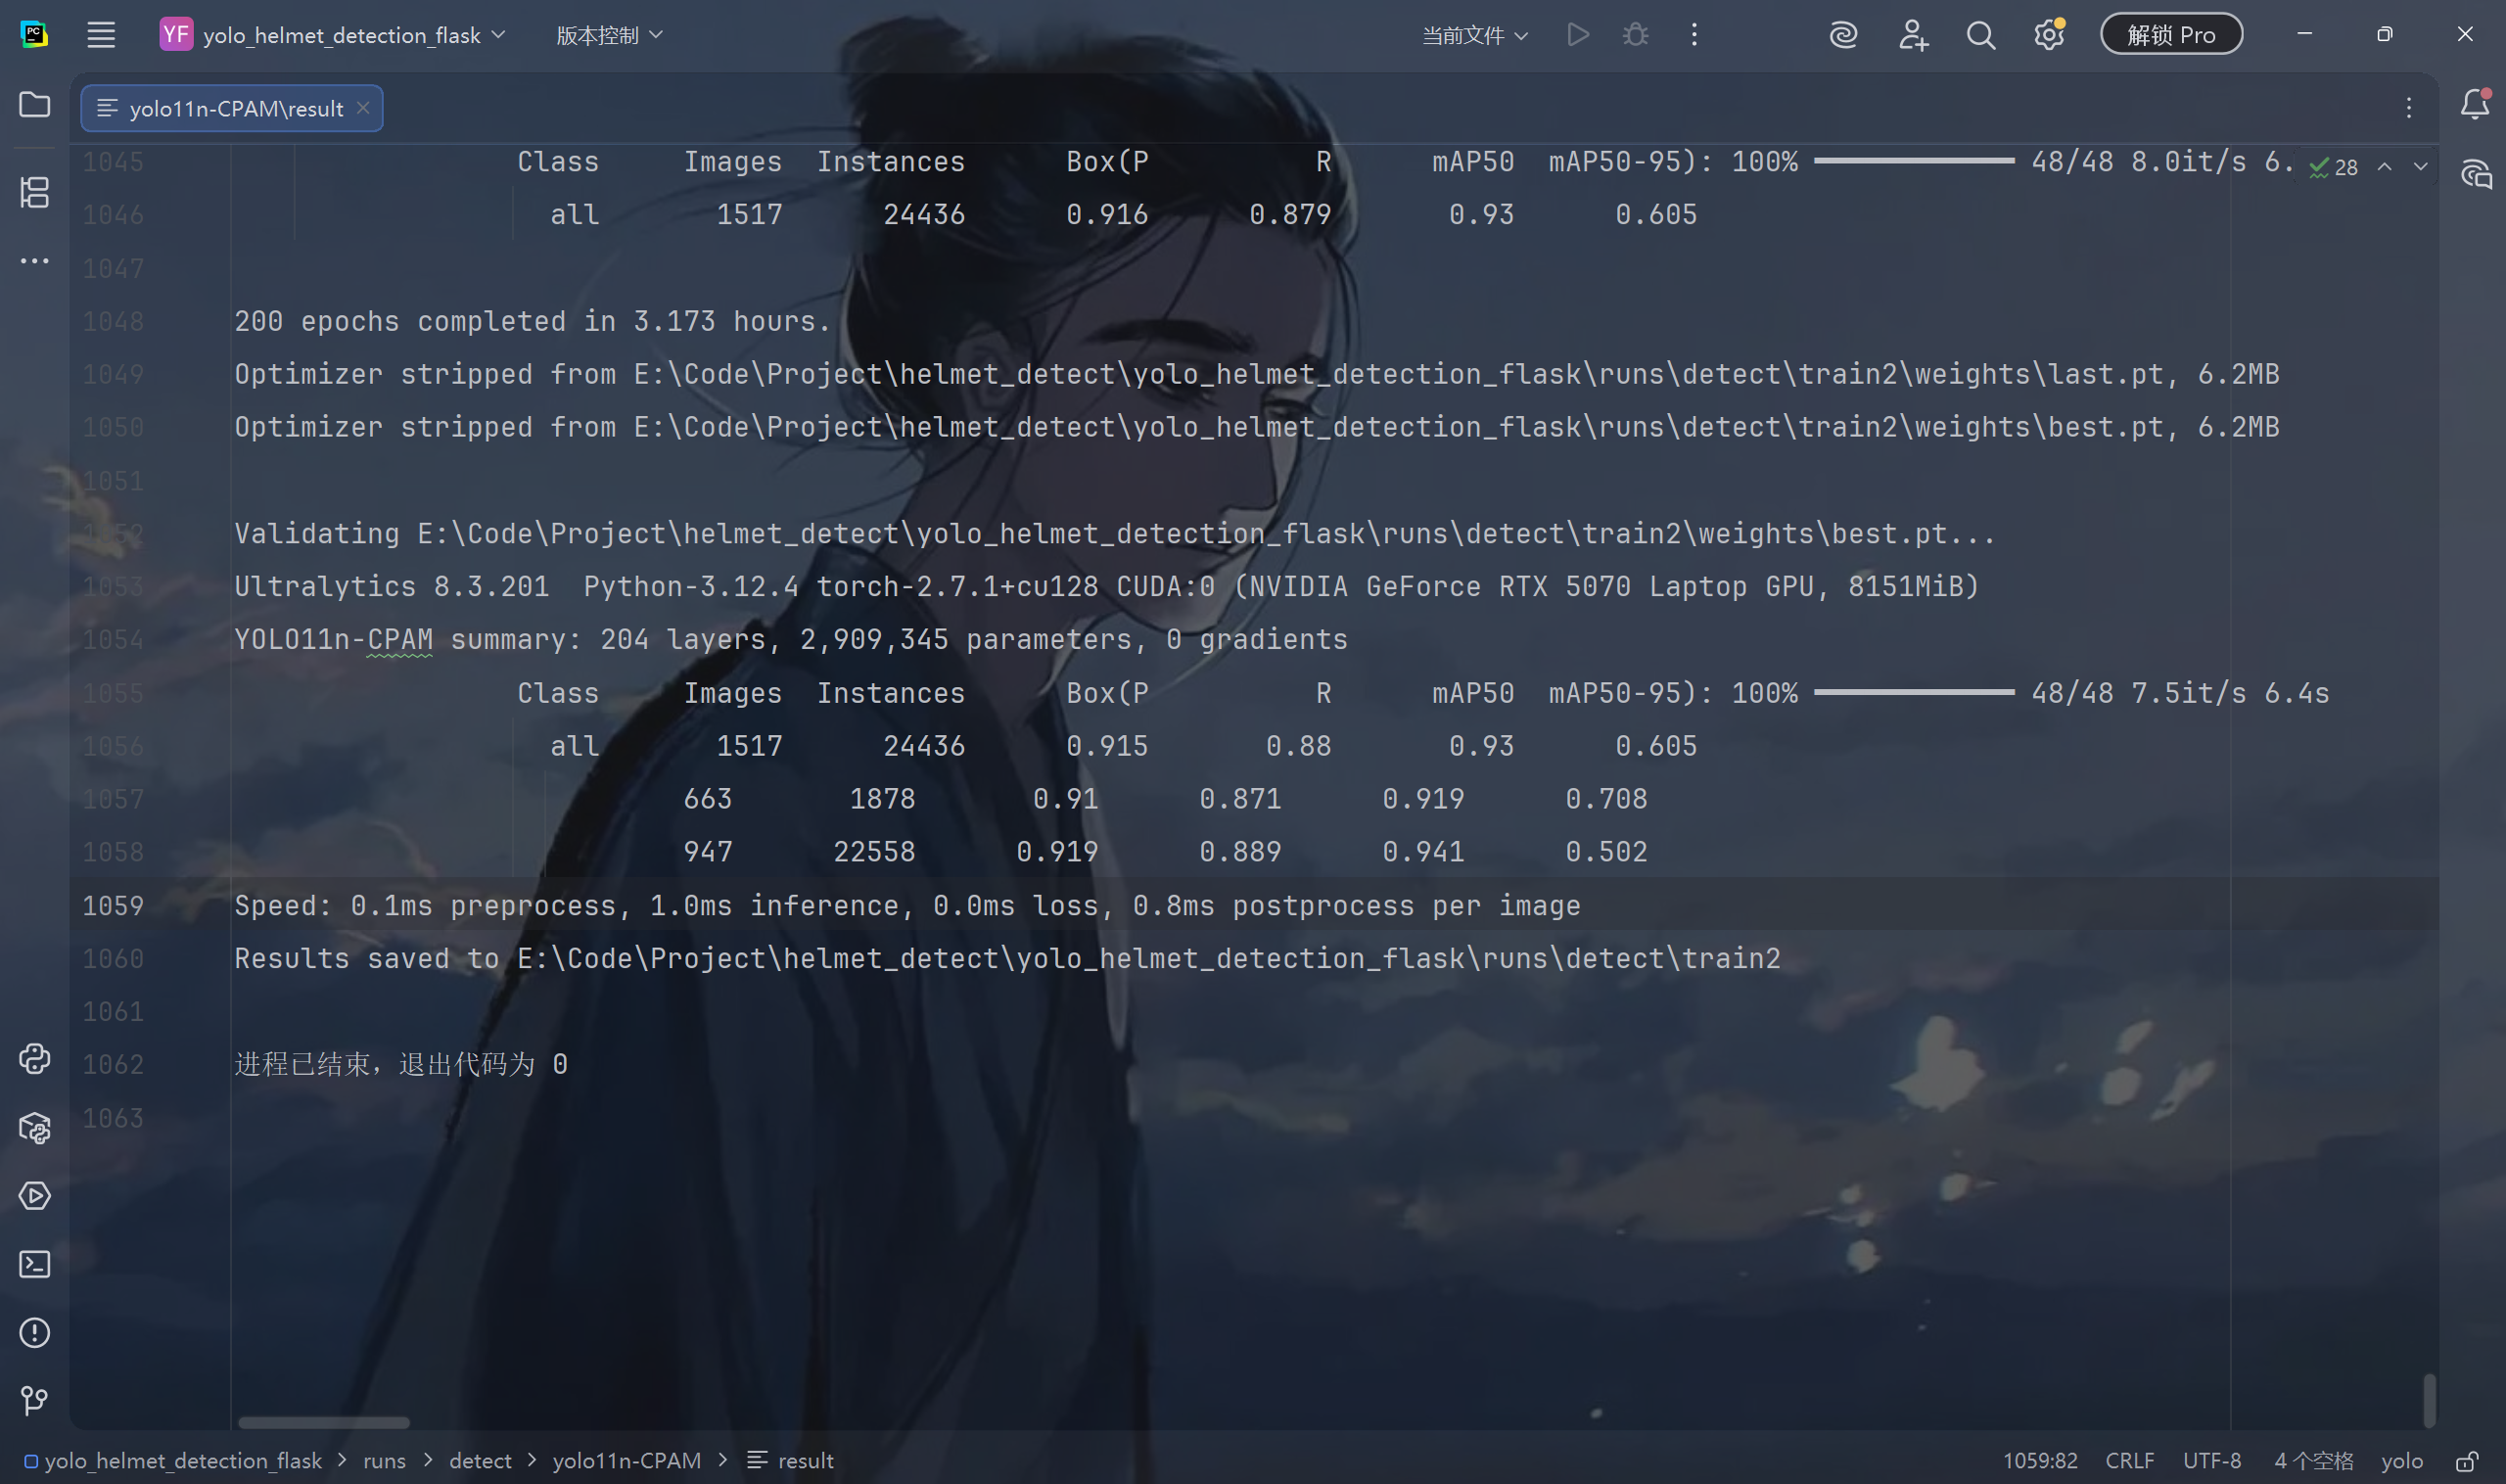Click the text "200 epochs completed in 3.173 hours."

[533, 321]
